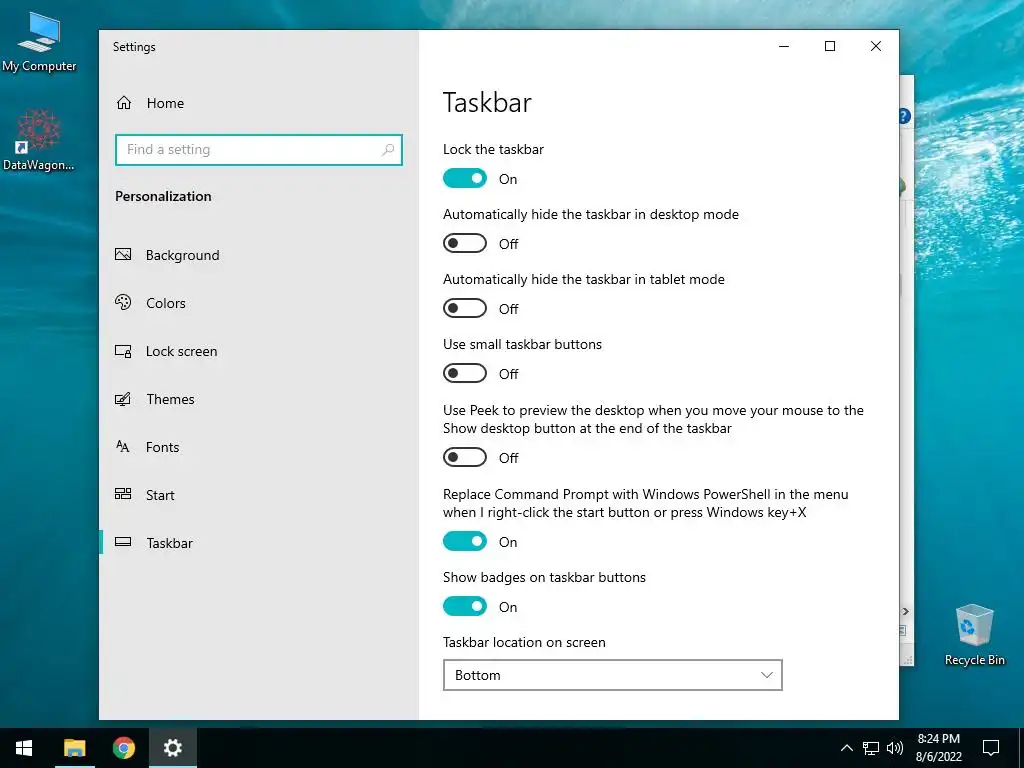Image resolution: width=1024 pixels, height=768 pixels.
Task: Minimize the Settings window
Action: [x=784, y=46]
